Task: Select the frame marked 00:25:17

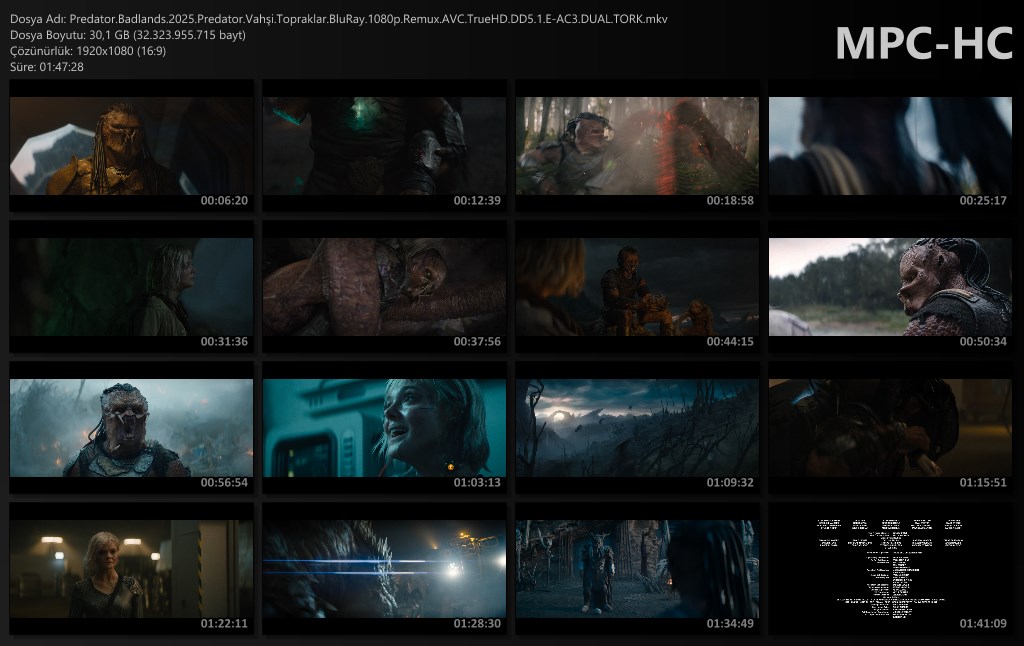Action: click(890, 146)
